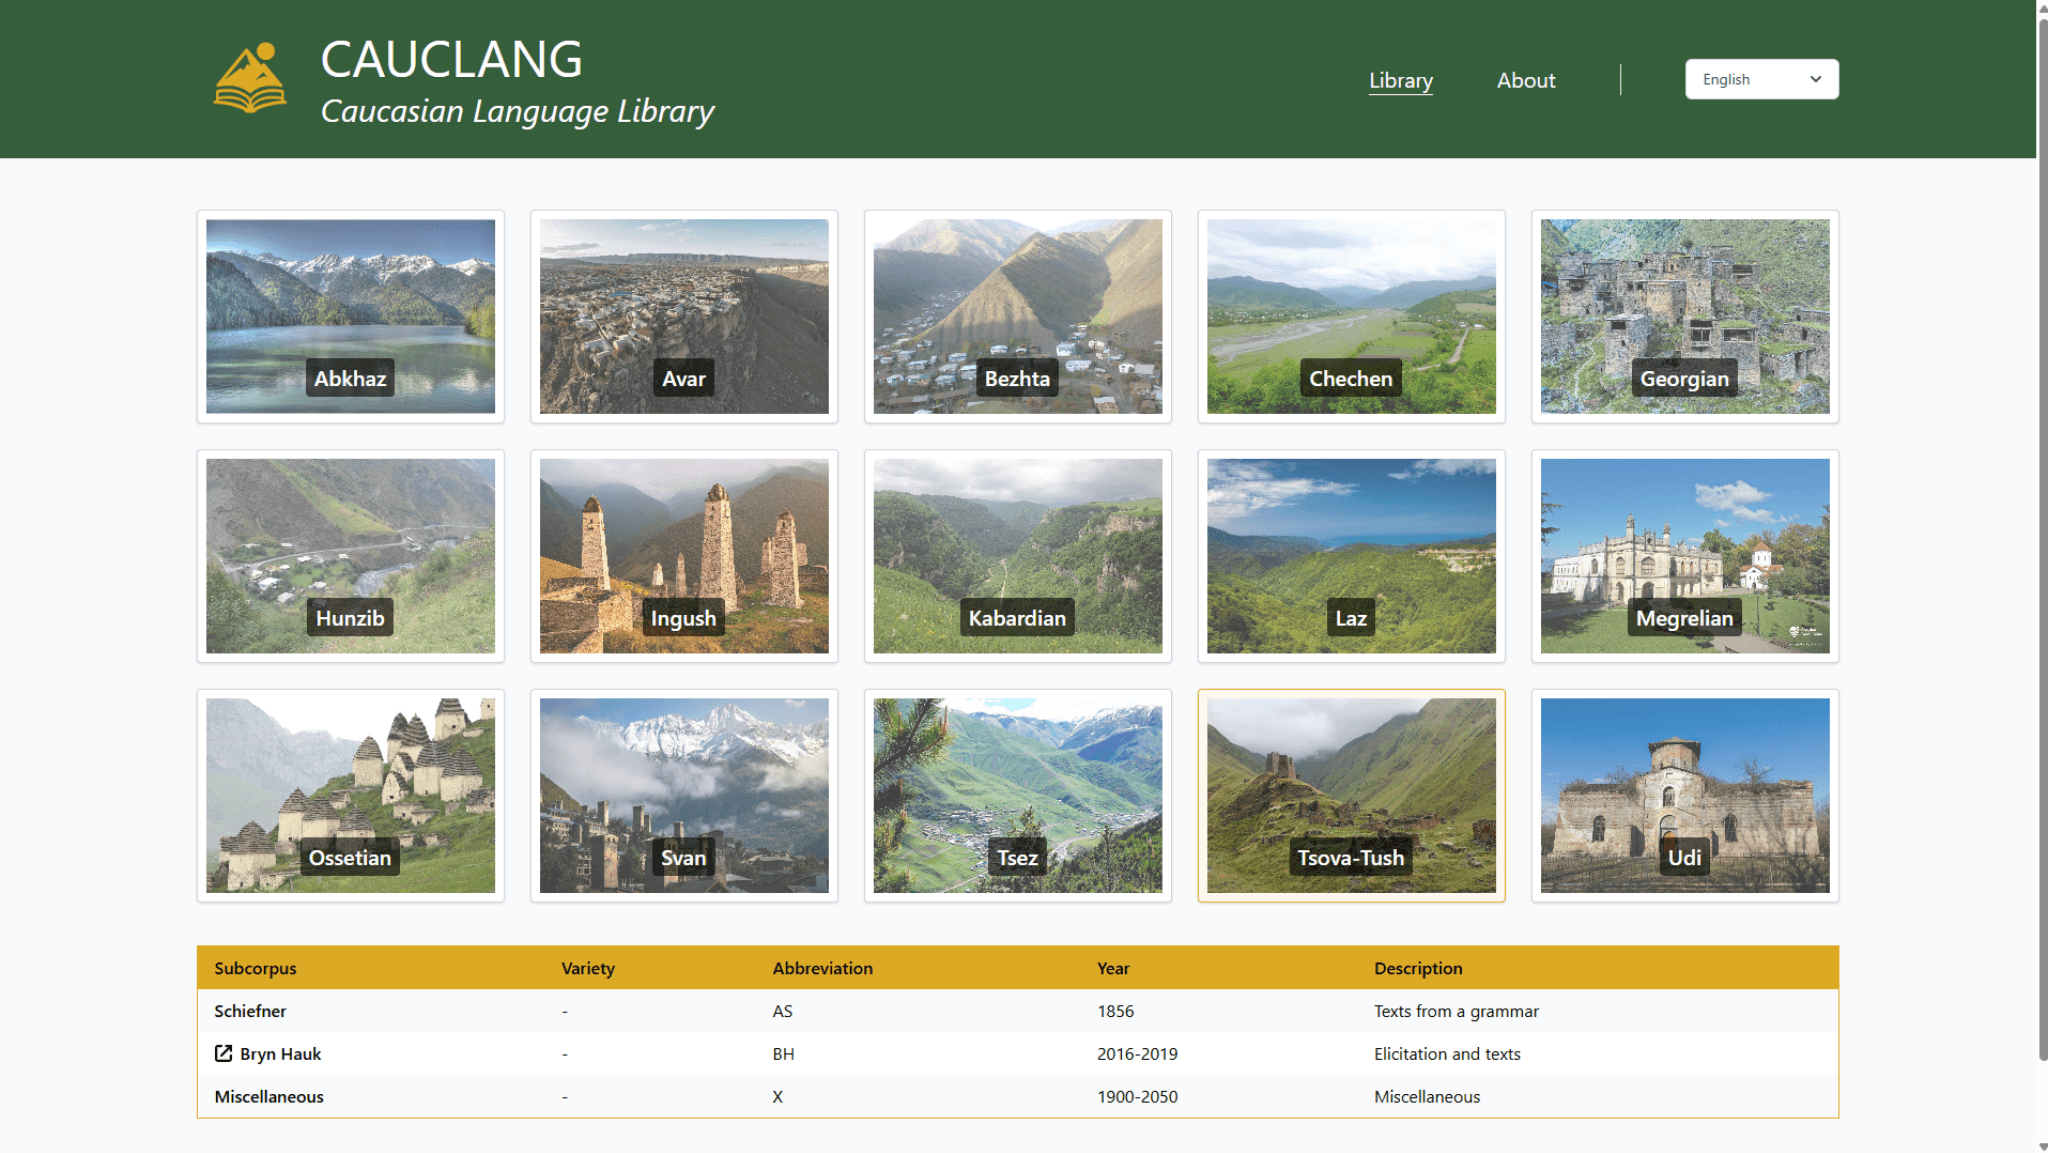Open the Udi church thumbnail
Image resolution: width=2048 pixels, height=1153 pixels.
[1684, 795]
